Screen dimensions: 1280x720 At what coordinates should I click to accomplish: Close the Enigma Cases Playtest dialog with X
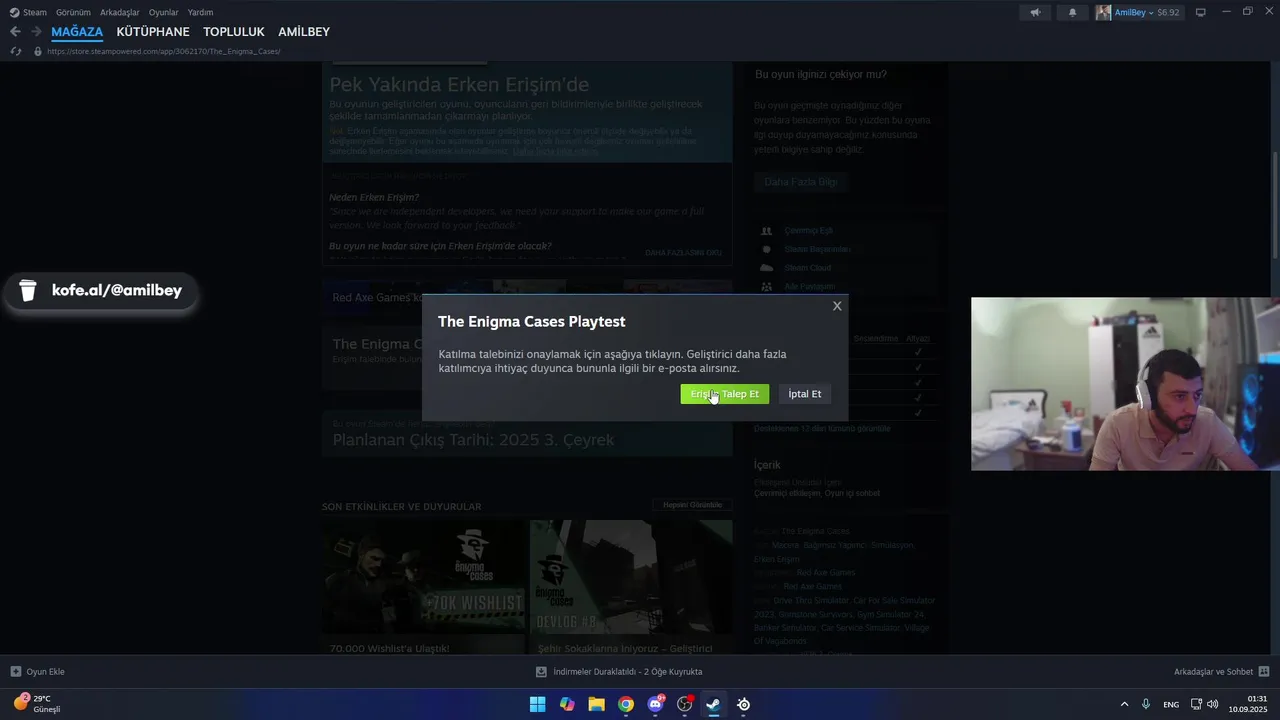point(837,306)
